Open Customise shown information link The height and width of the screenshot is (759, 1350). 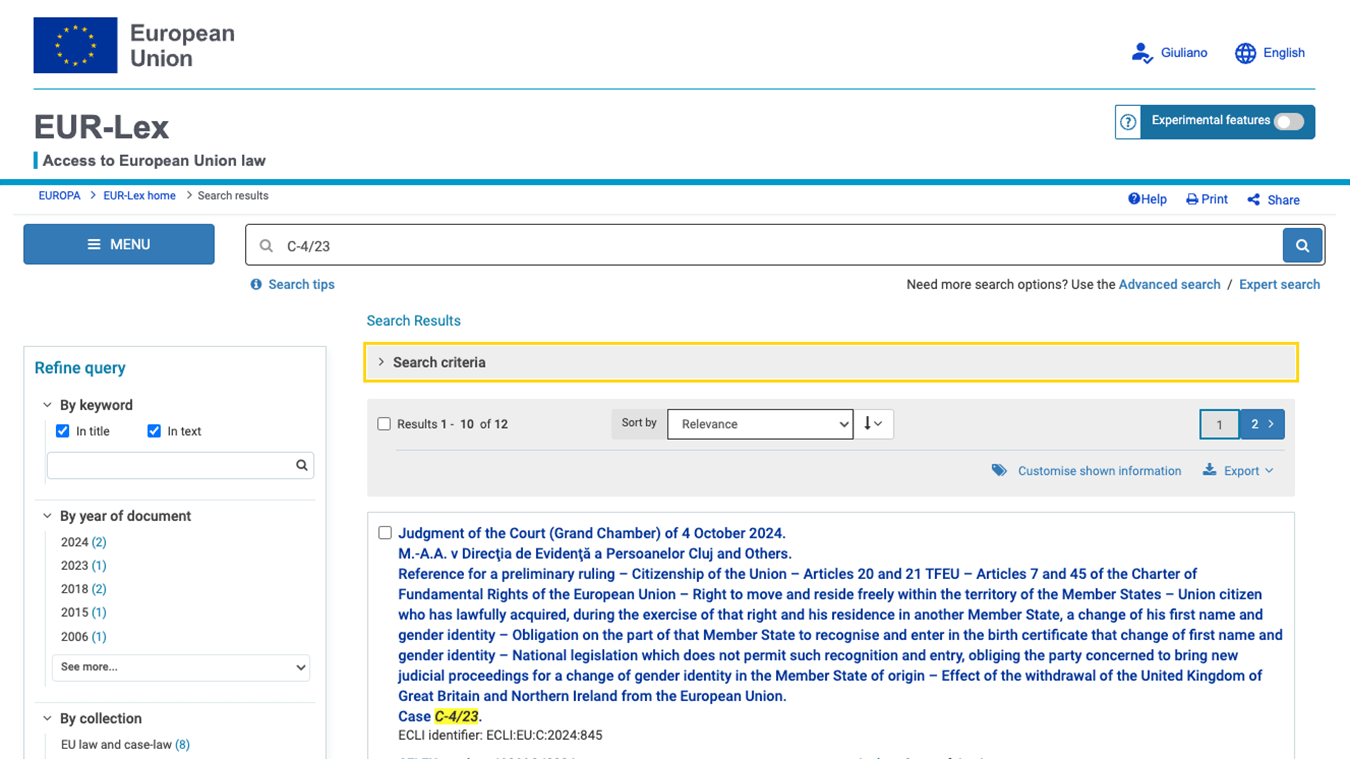click(1099, 471)
